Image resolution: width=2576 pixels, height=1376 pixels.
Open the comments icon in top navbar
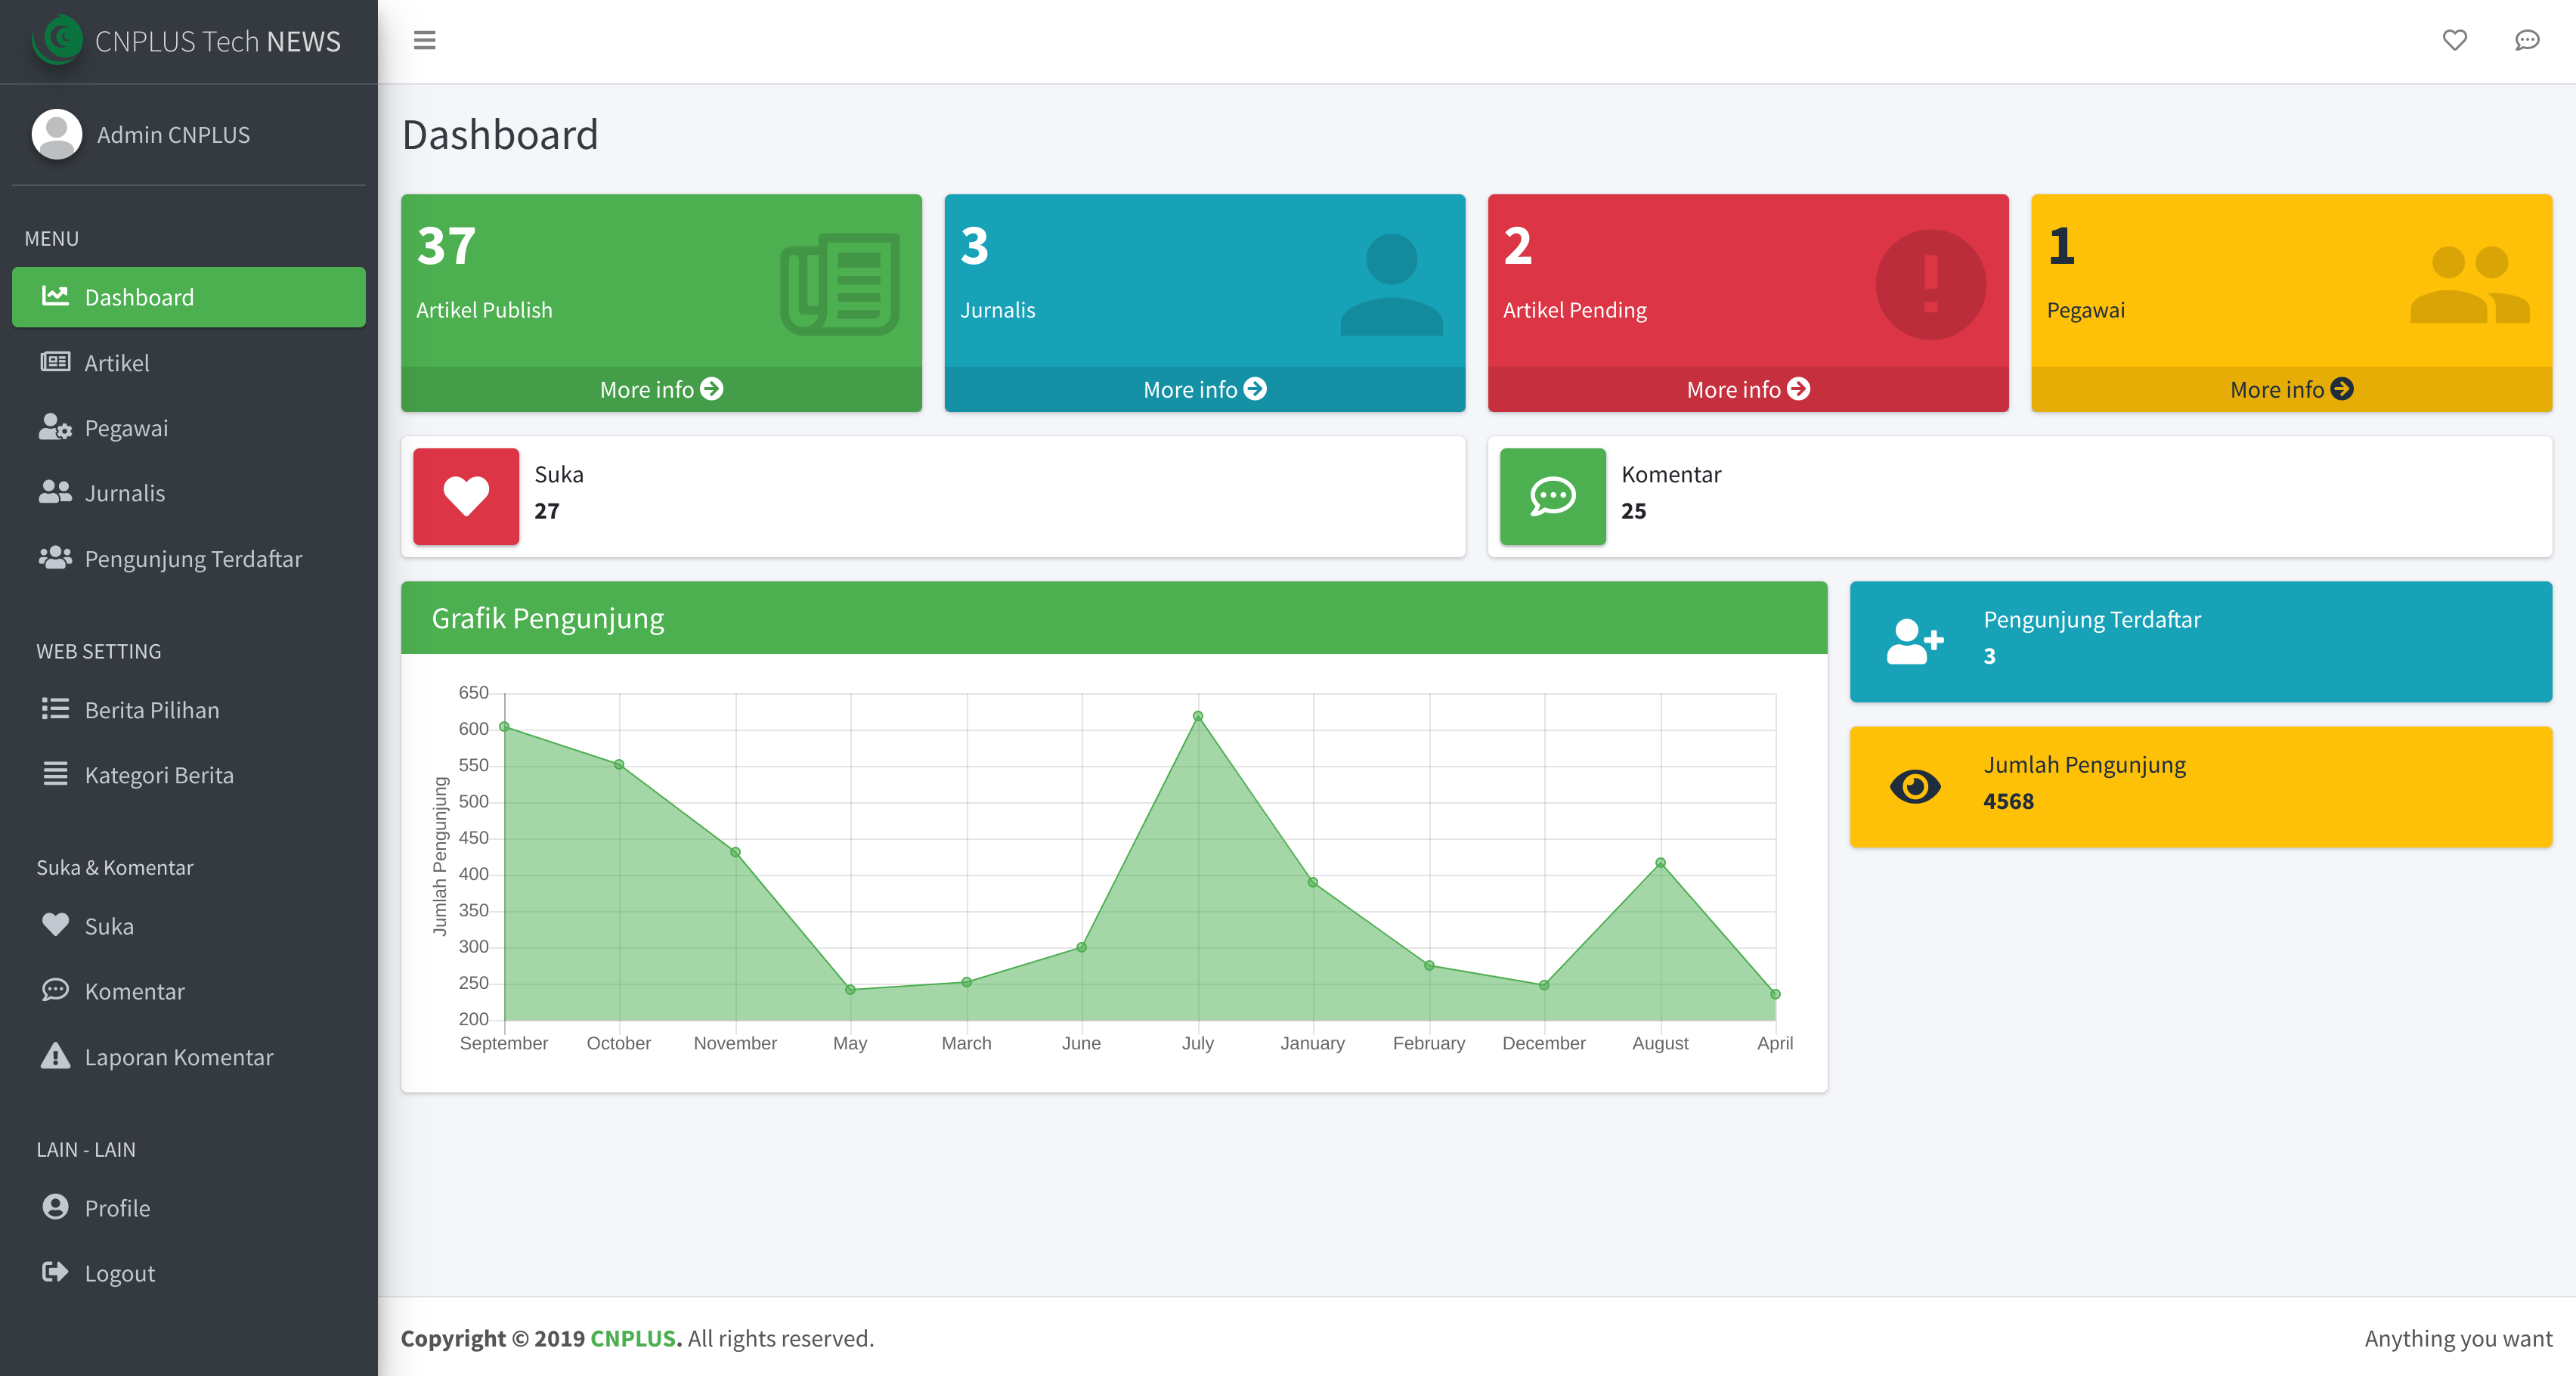pyautogui.click(x=2526, y=40)
